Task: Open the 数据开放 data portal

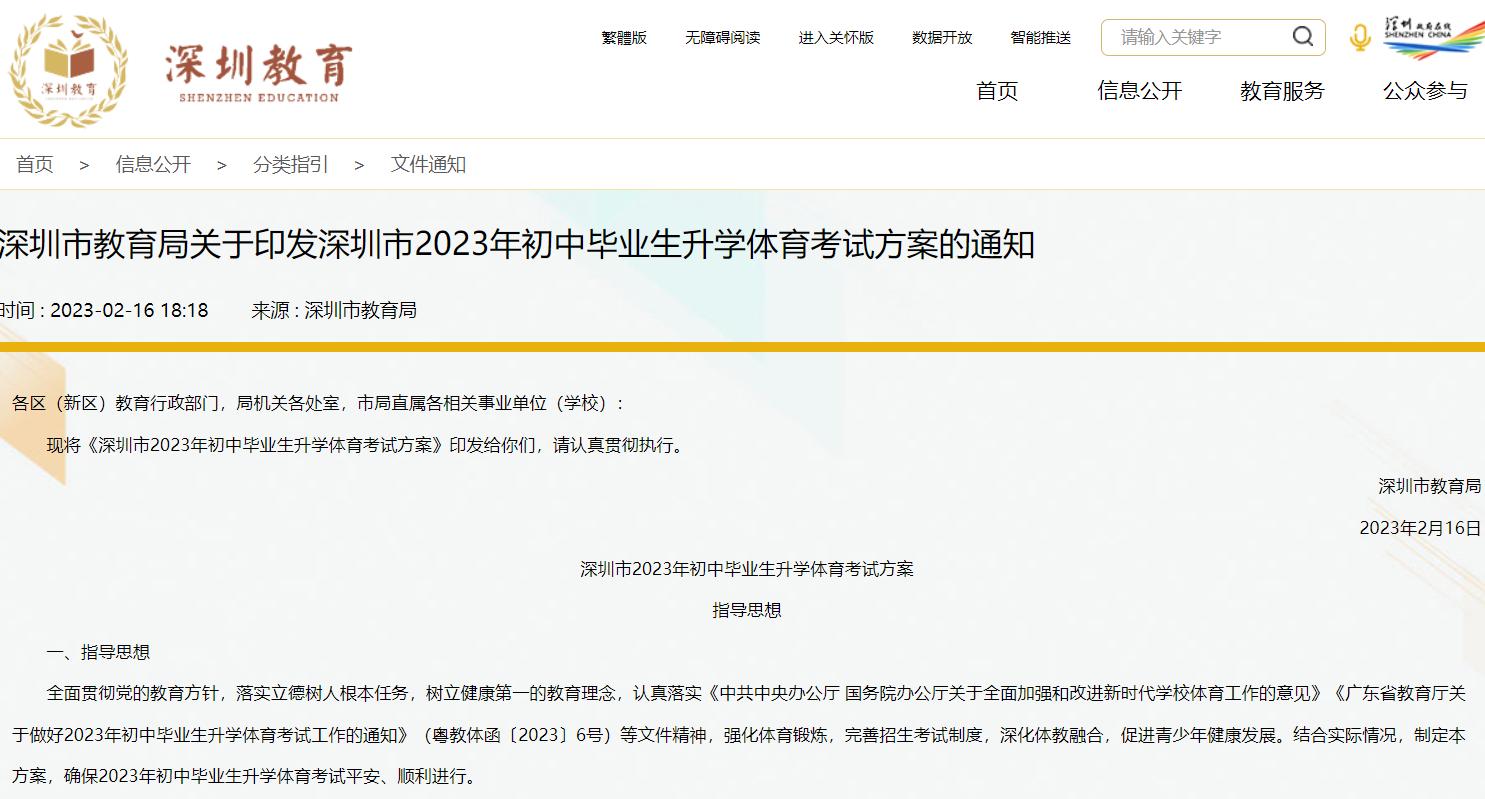Action: (941, 37)
